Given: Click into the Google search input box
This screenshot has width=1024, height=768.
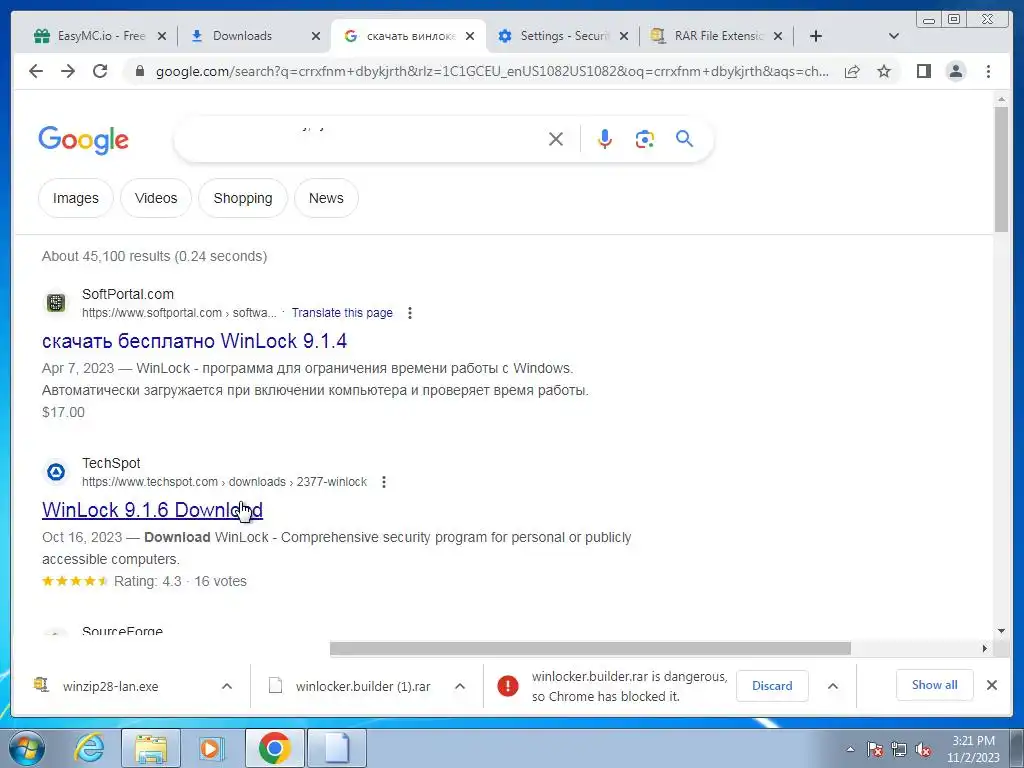Looking at the screenshot, I should coord(359,139).
